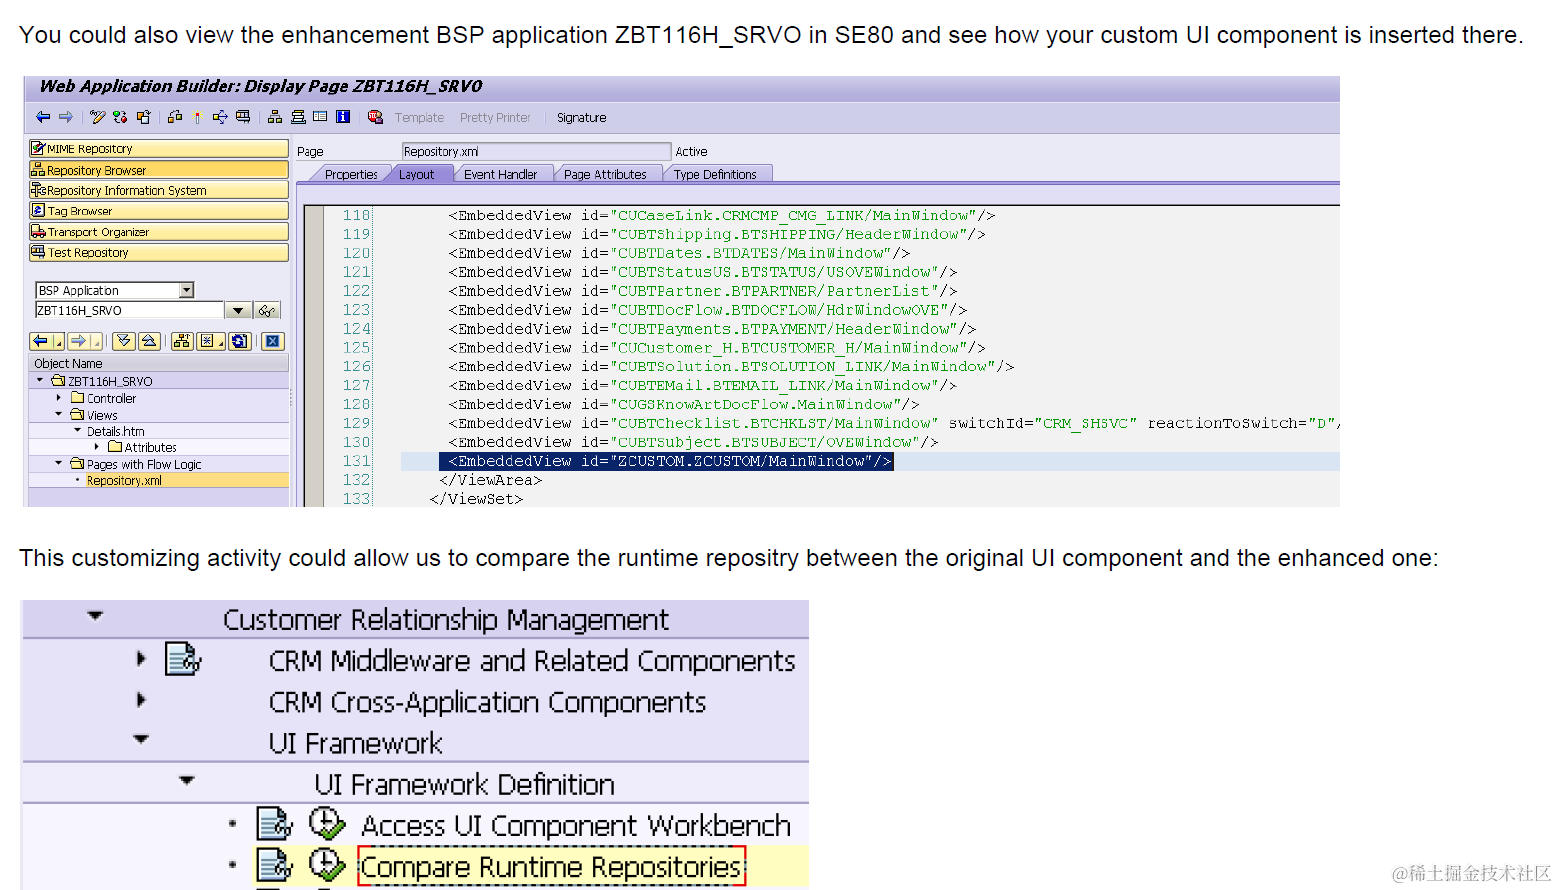Screen dimensions: 1558x890
Task: Collapse the Customer Relationship Management node
Action: point(95,616)
